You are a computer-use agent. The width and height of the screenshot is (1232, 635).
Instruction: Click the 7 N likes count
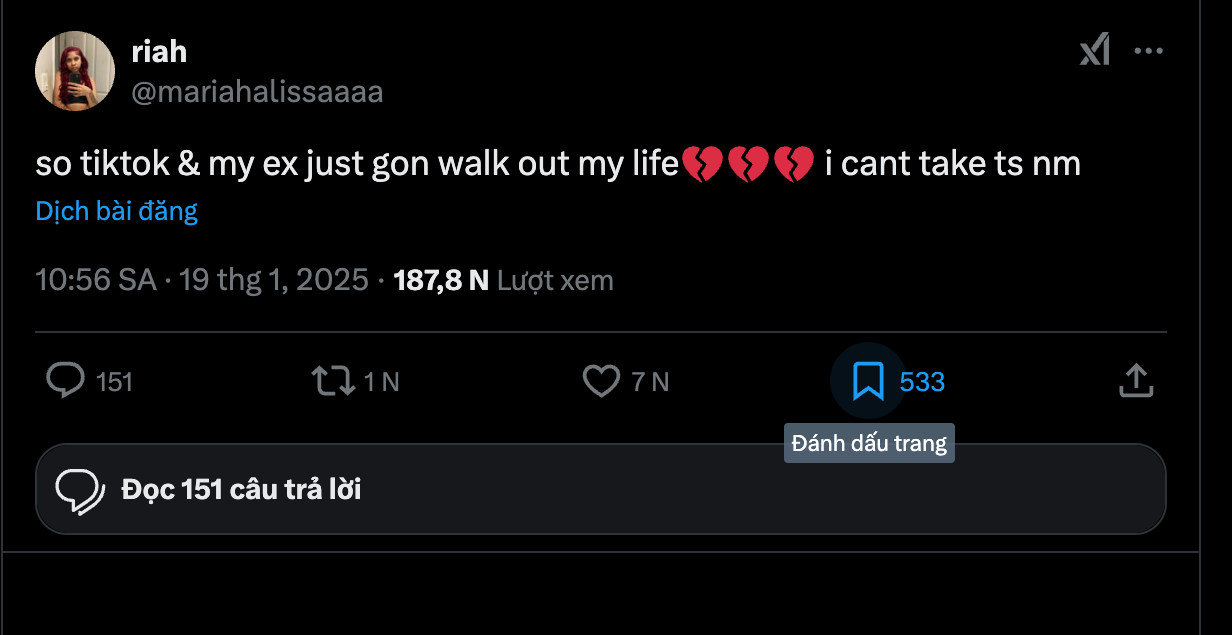pyautogui.click(x=650, y=382)
